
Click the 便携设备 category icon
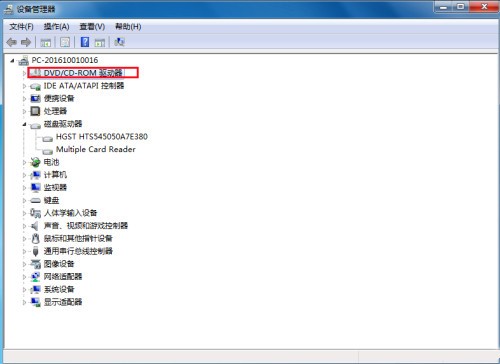click(35, 99)
